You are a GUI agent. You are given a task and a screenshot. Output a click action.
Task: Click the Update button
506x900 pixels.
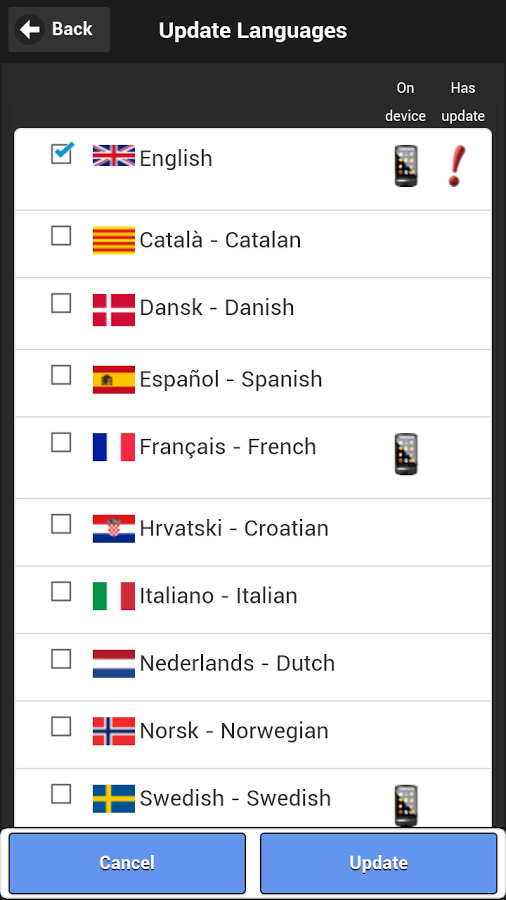coord(379,863)
